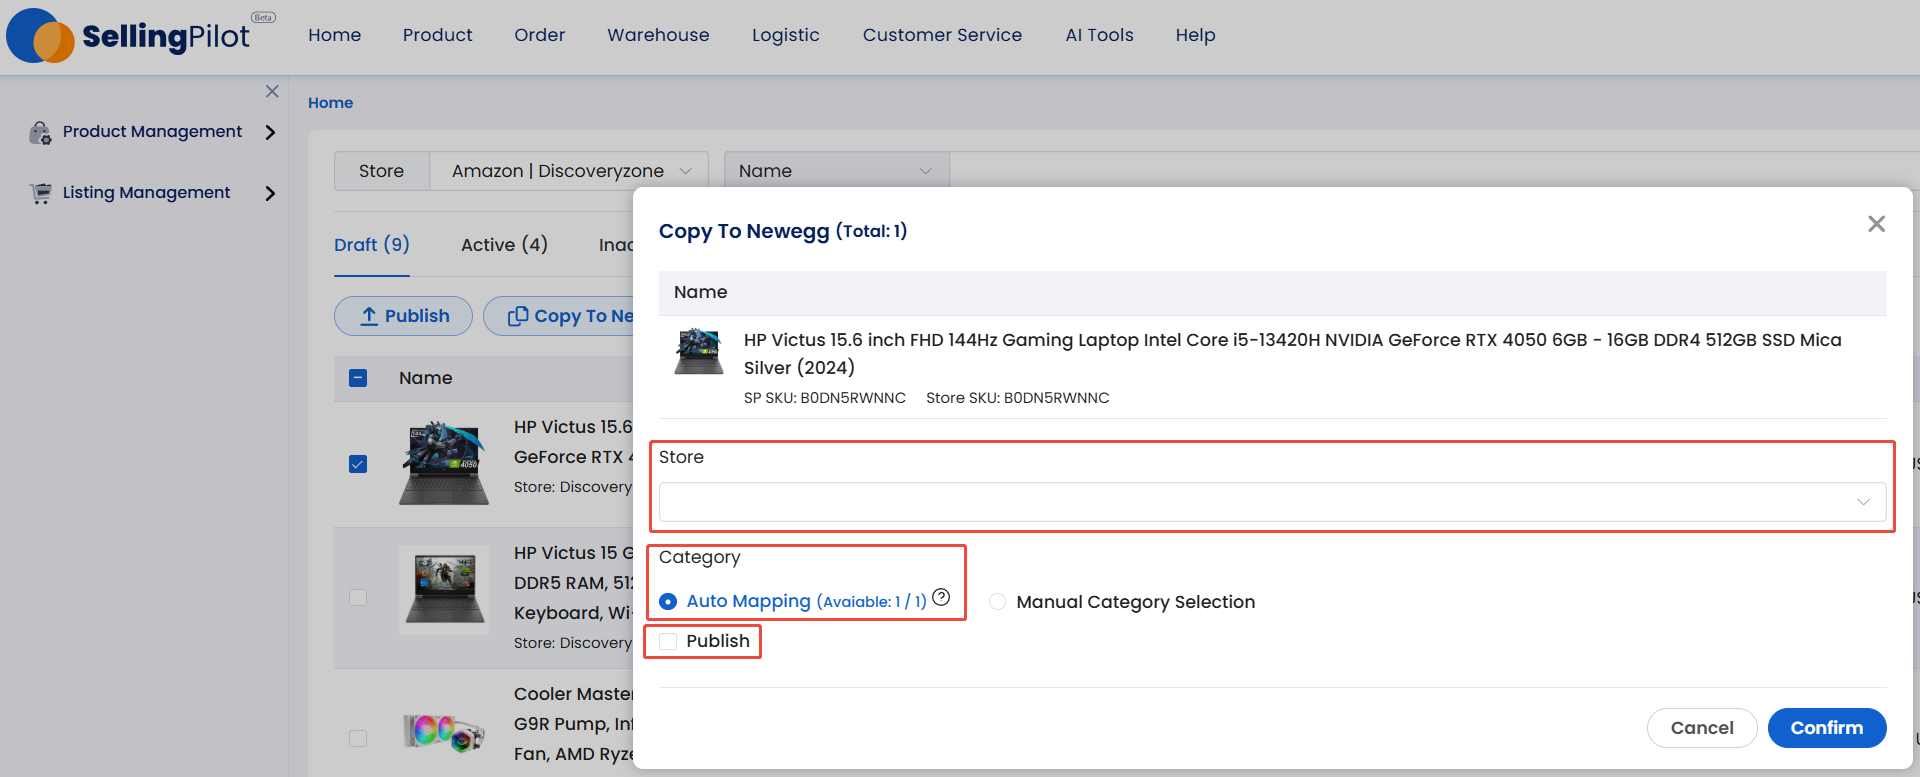Open the Home menu

tap(334, 35)
